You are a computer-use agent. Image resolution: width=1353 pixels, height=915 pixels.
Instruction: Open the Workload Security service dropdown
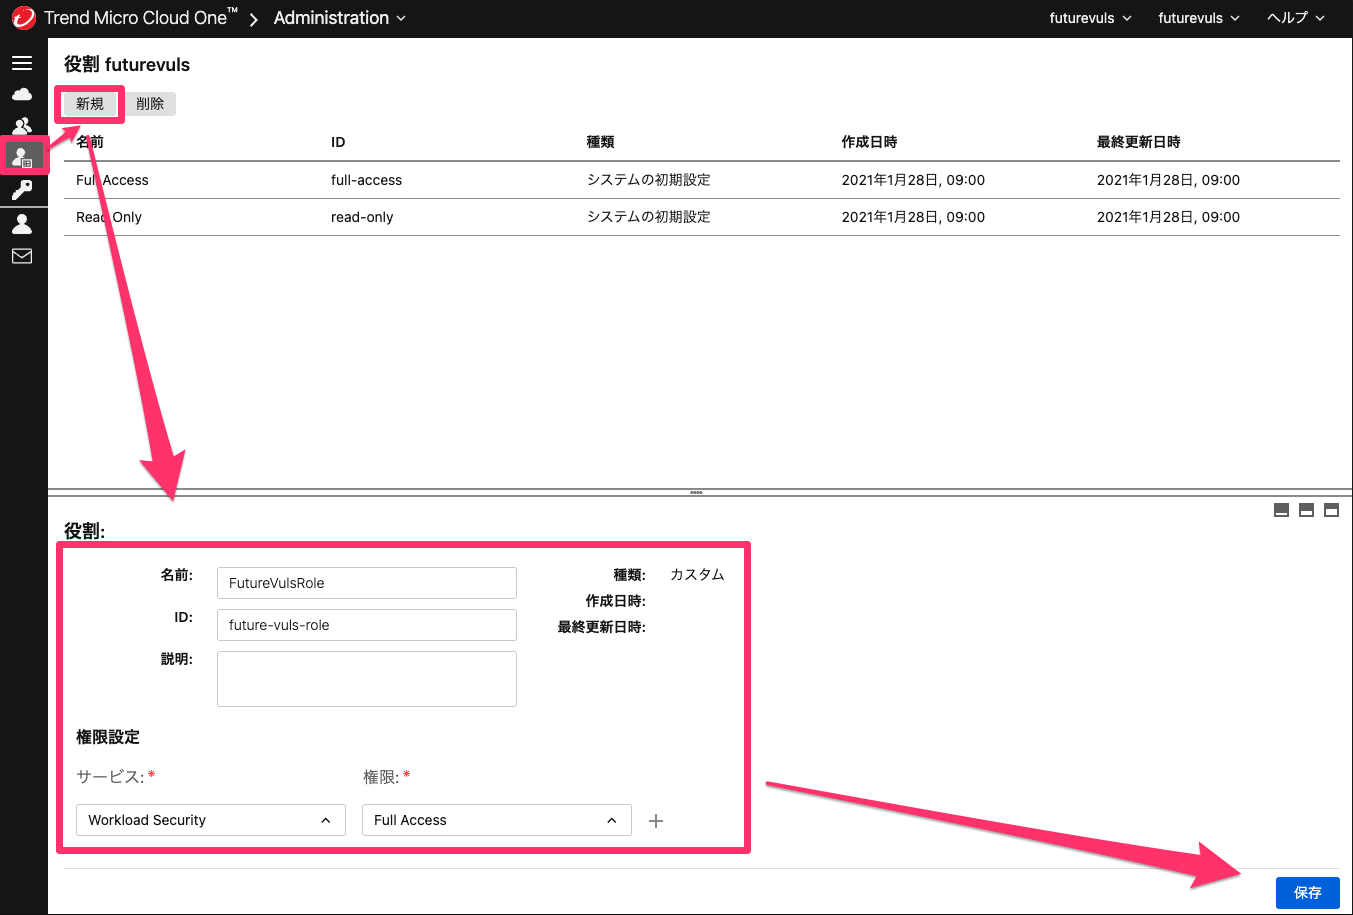pos(211,820)
